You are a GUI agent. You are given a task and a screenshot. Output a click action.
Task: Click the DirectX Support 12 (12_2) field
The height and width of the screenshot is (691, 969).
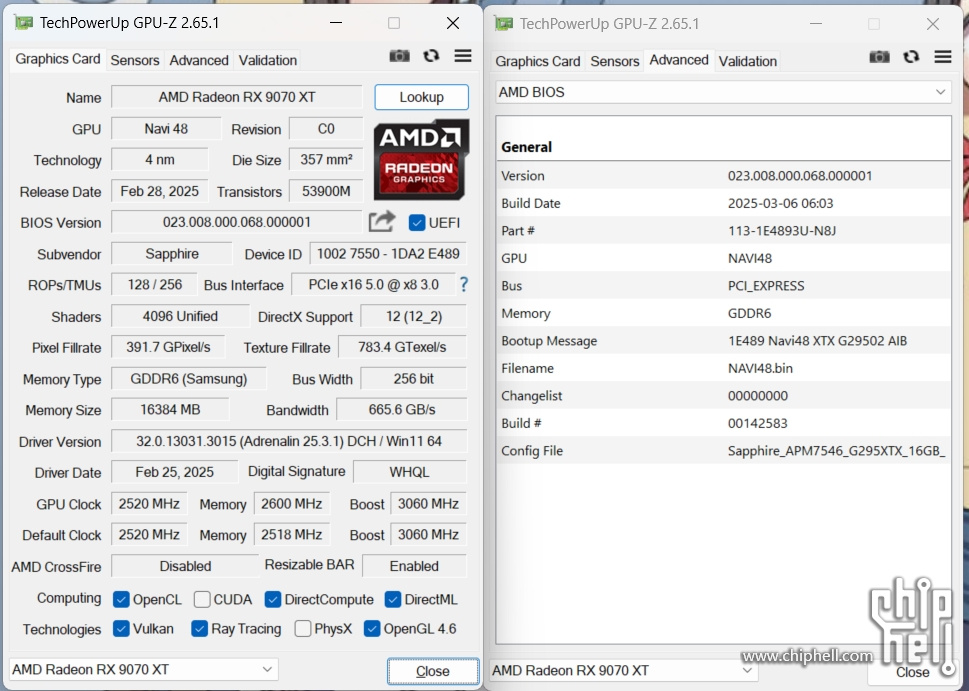(413, 316)
